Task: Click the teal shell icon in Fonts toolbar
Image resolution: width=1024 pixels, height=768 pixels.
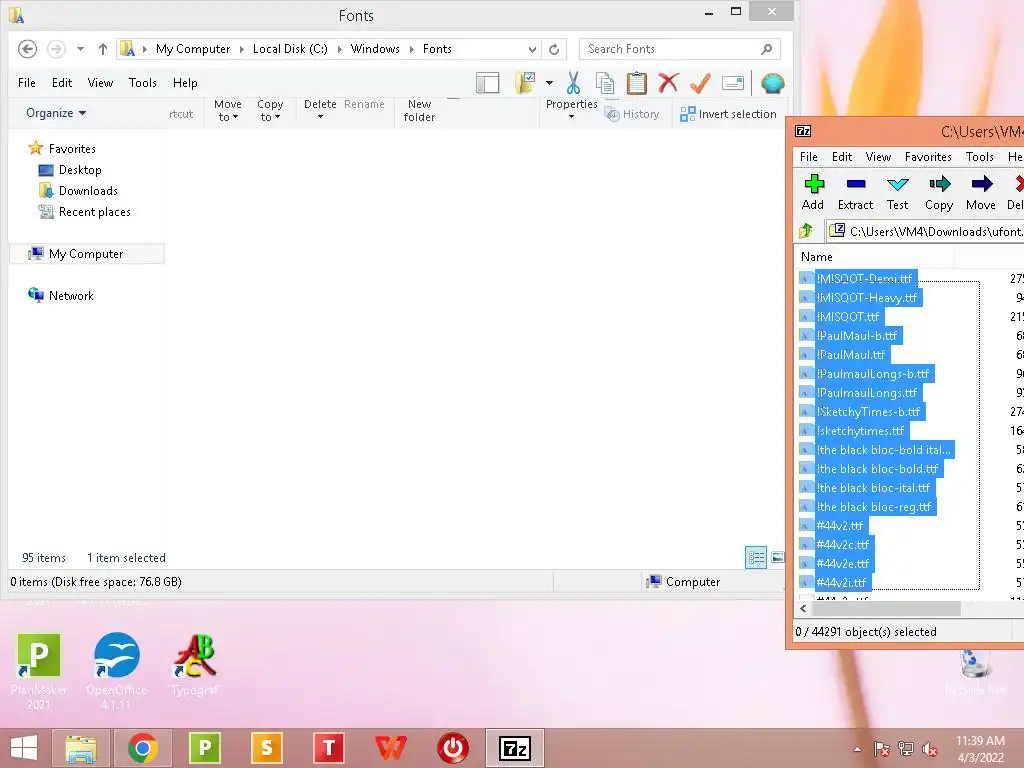Action: 773,83
